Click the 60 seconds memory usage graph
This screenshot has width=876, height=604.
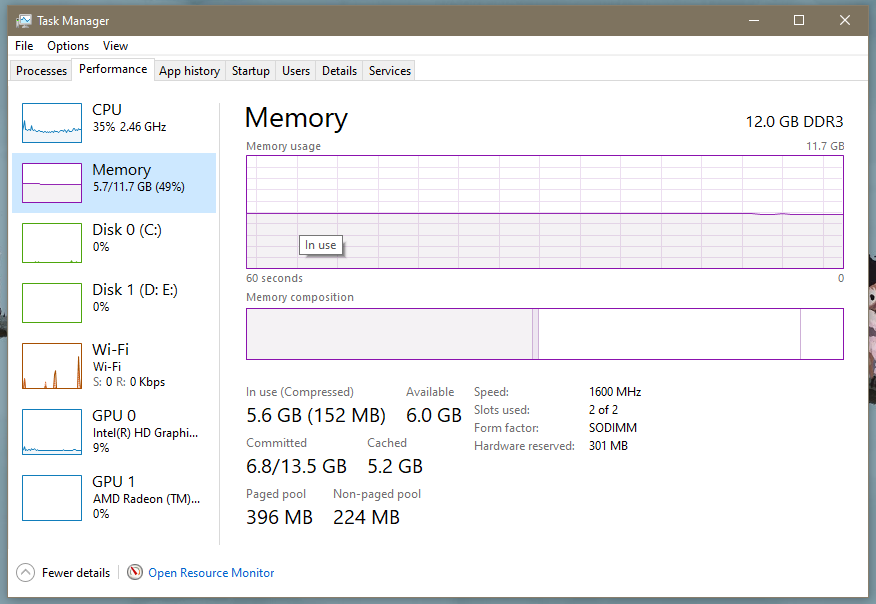coord(545,213)
